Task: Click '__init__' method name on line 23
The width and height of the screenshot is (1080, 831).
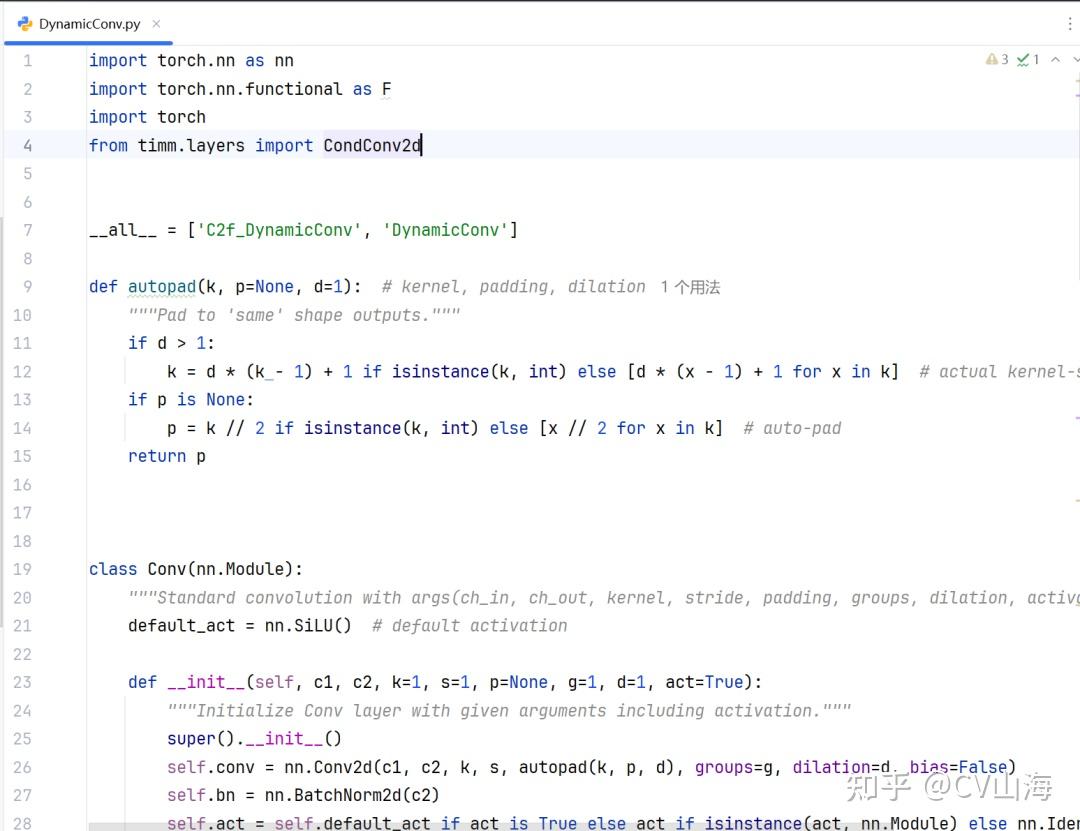Action: tap(207, 682)
